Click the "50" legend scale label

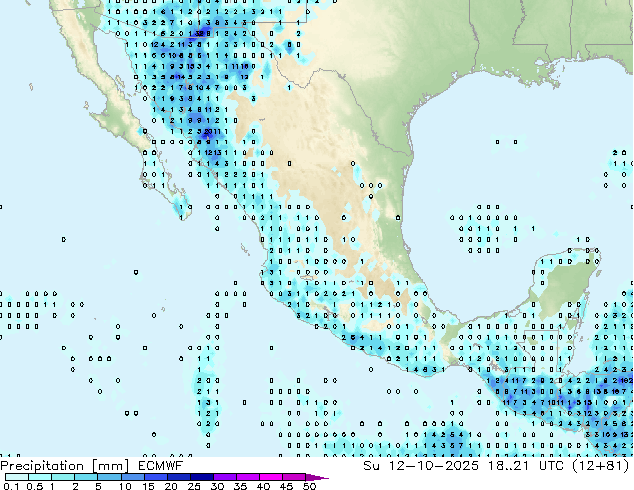(309, 486)
